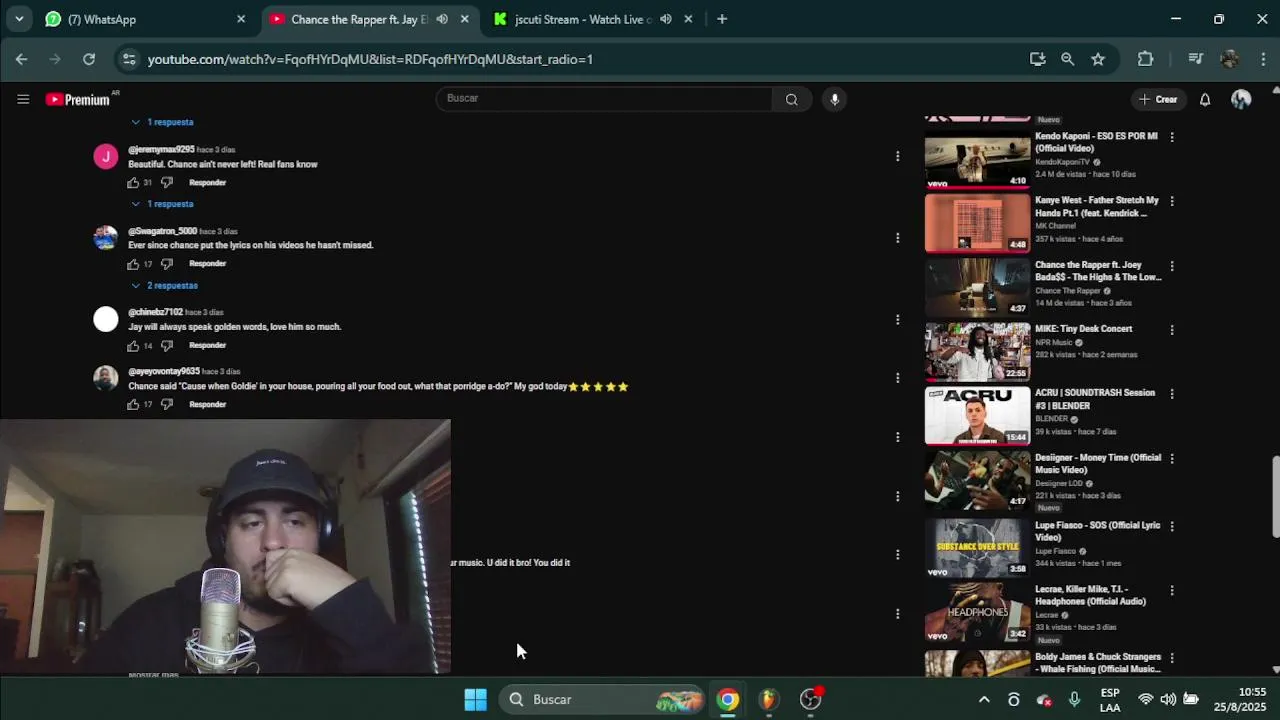Viewport: 1280px width, 720px height.
Task: Open menu for Kanye West video
Action: point(1171,201)
